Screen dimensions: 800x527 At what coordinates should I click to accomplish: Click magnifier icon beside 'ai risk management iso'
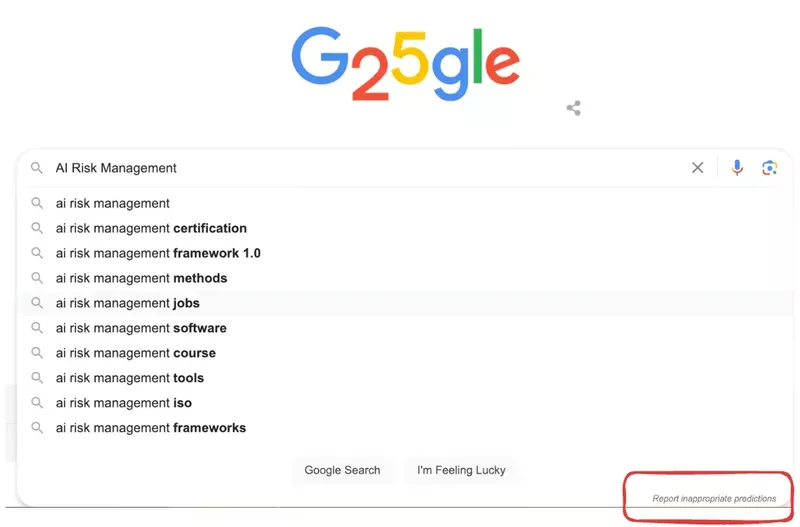[x=37, y=403]
